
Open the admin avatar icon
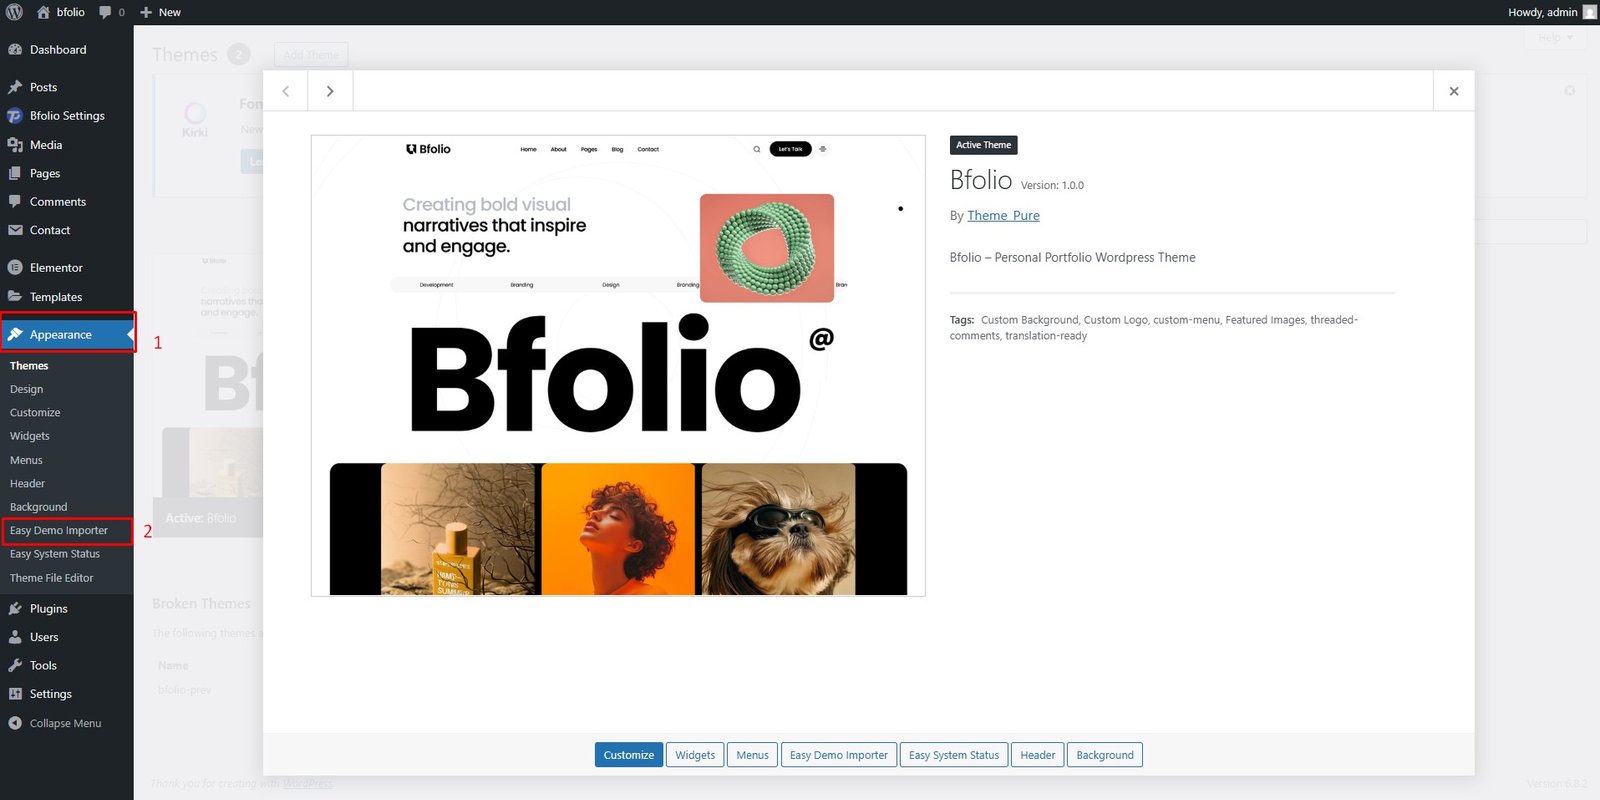point(1590,12)
